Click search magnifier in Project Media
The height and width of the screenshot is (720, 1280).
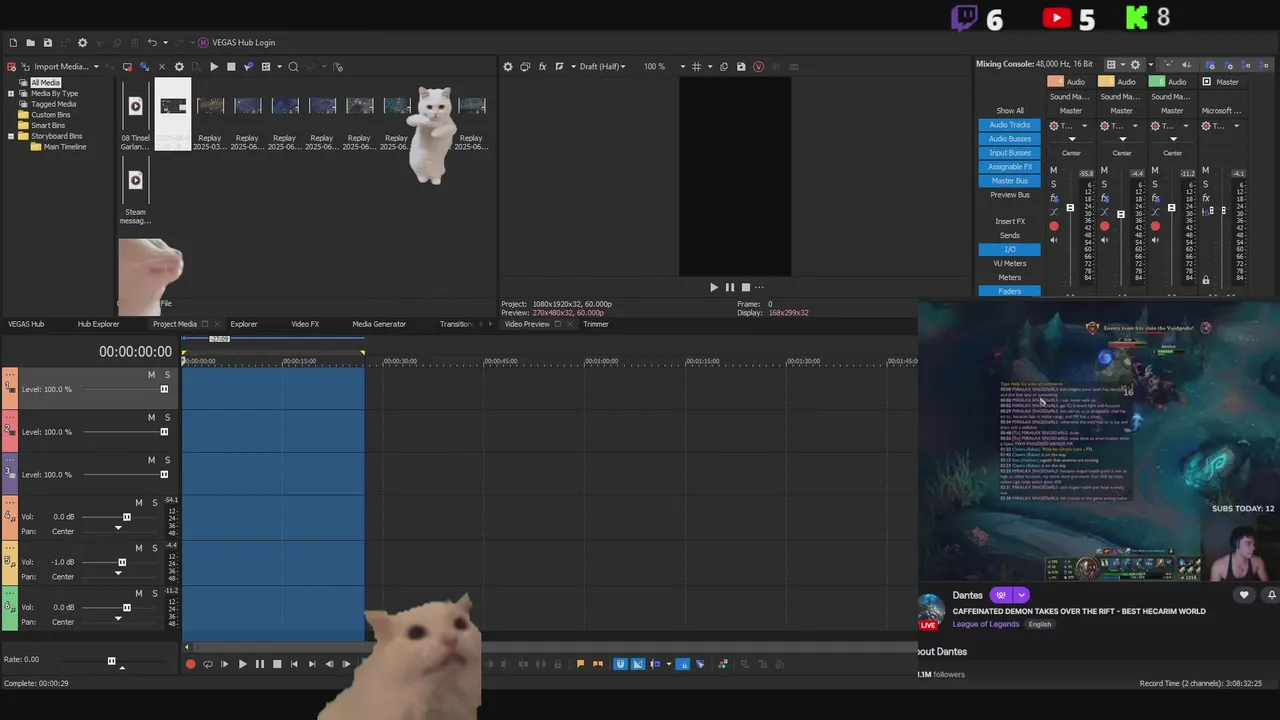tap(293, 67)
